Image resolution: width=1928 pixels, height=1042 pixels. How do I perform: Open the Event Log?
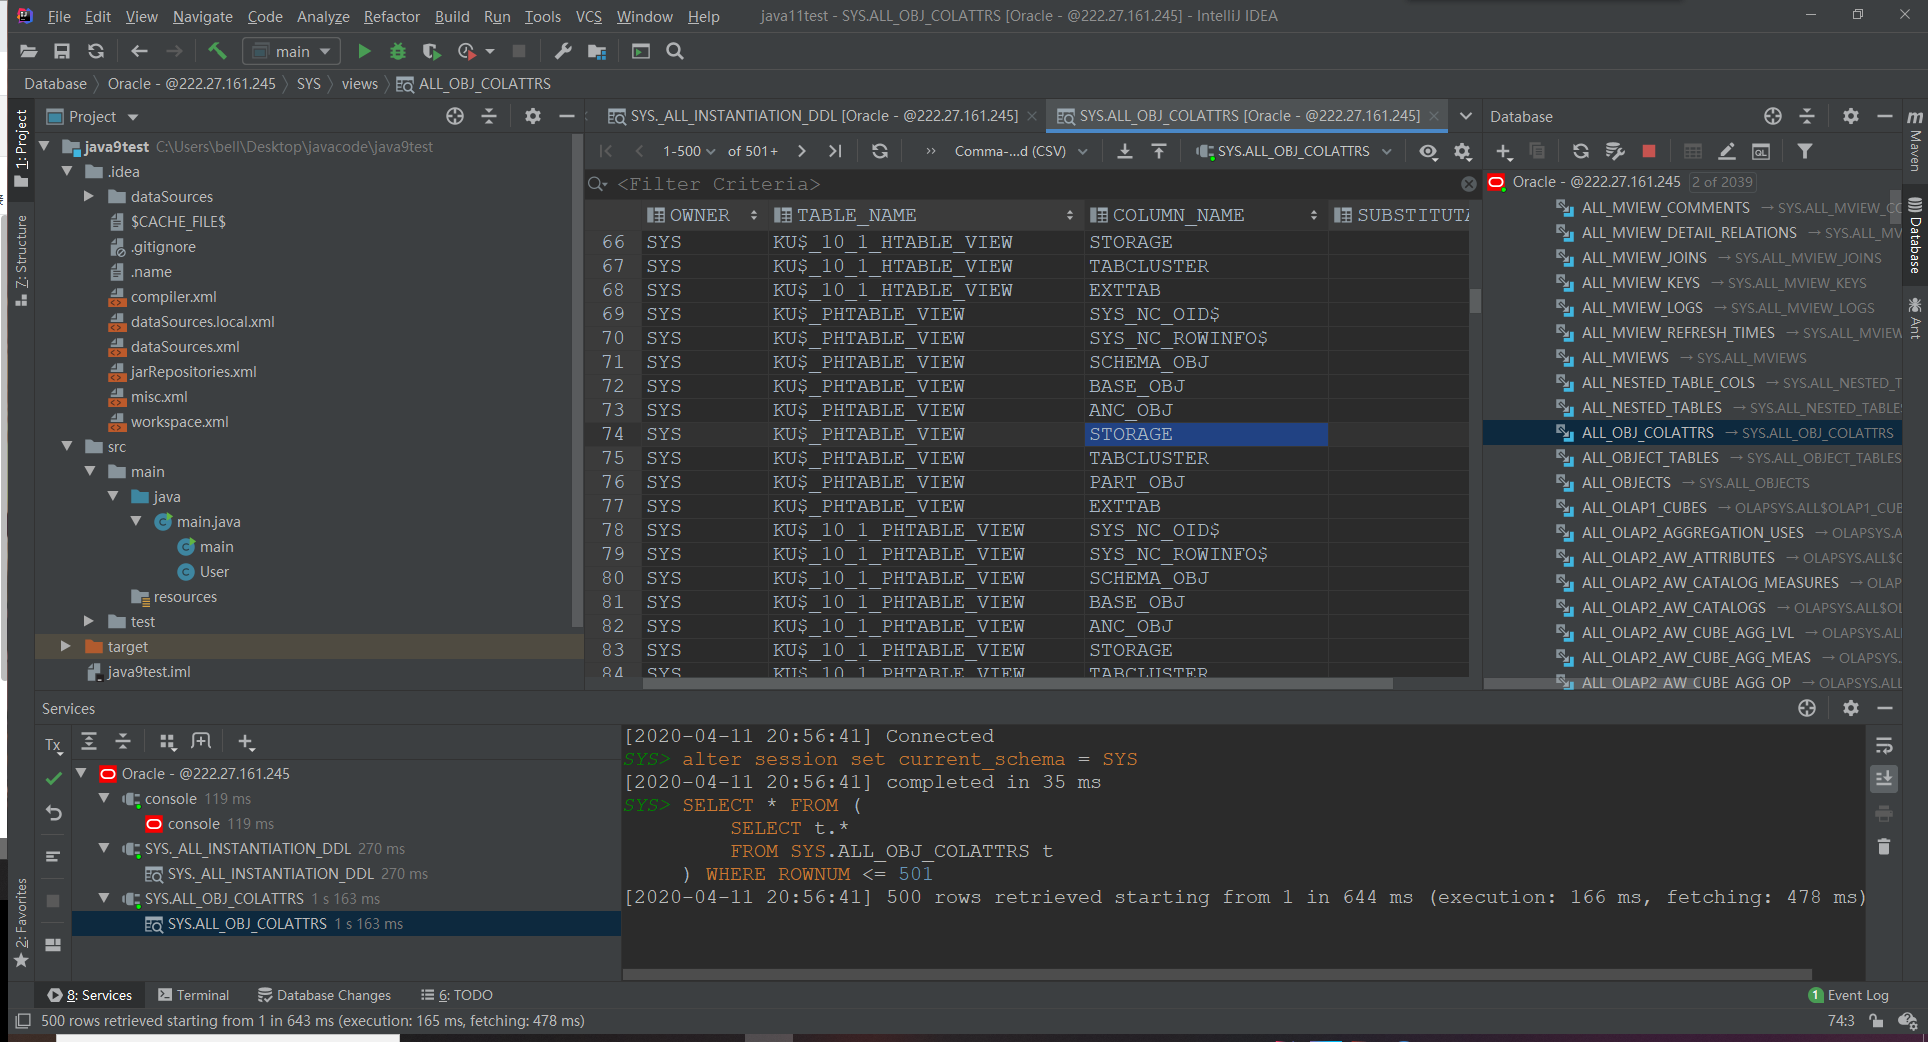click(x=1849, y=995)
